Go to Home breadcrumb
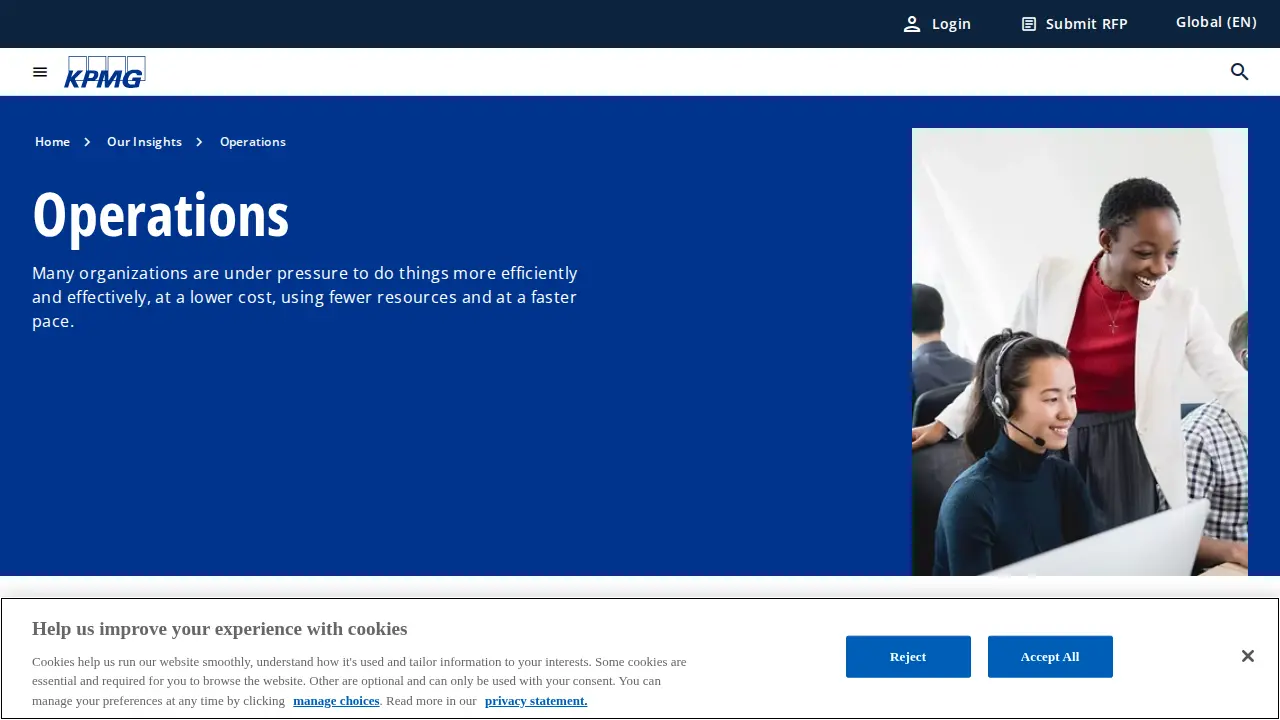This screenshot has height=720, width=1280. (x=52, y=142)
